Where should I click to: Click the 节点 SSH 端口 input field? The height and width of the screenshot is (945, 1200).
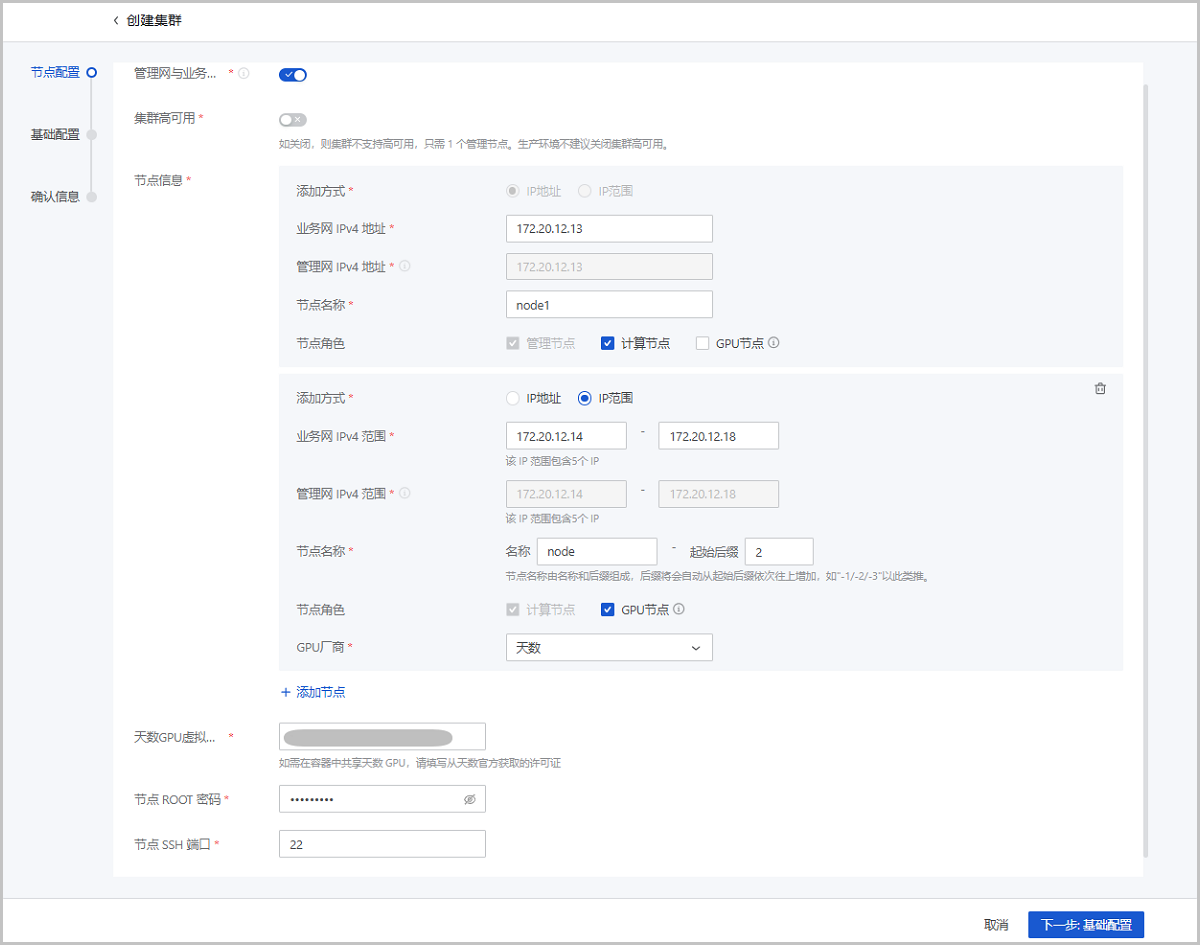(382, 844)
